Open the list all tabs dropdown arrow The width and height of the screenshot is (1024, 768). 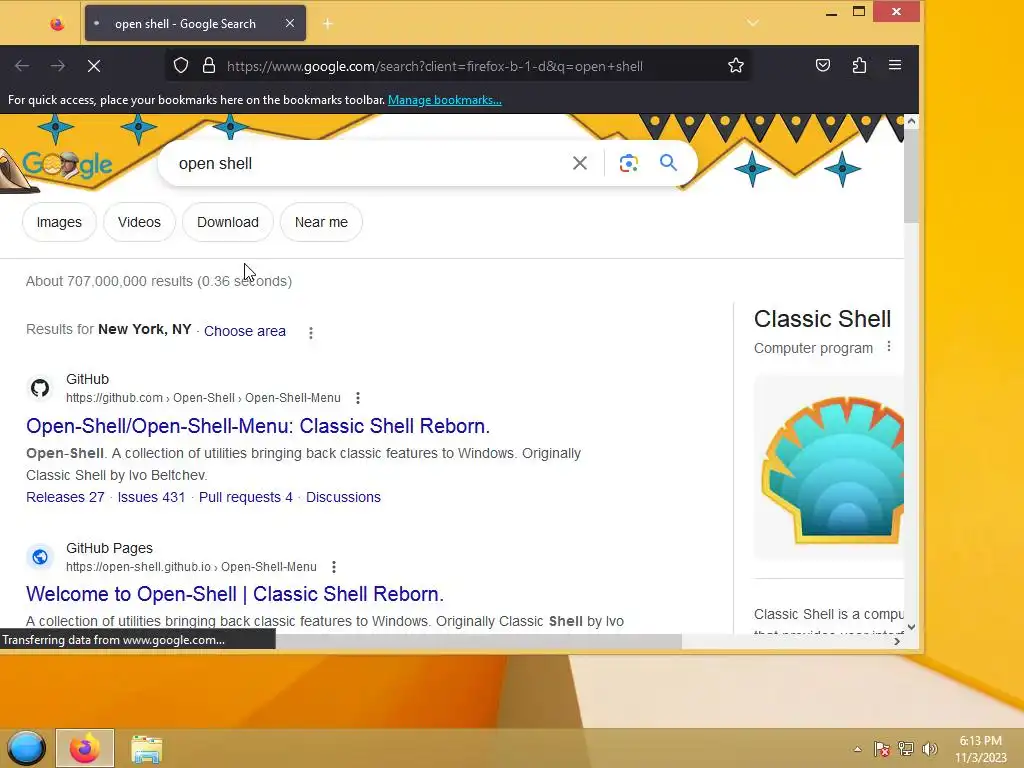(x=753, y=23)
